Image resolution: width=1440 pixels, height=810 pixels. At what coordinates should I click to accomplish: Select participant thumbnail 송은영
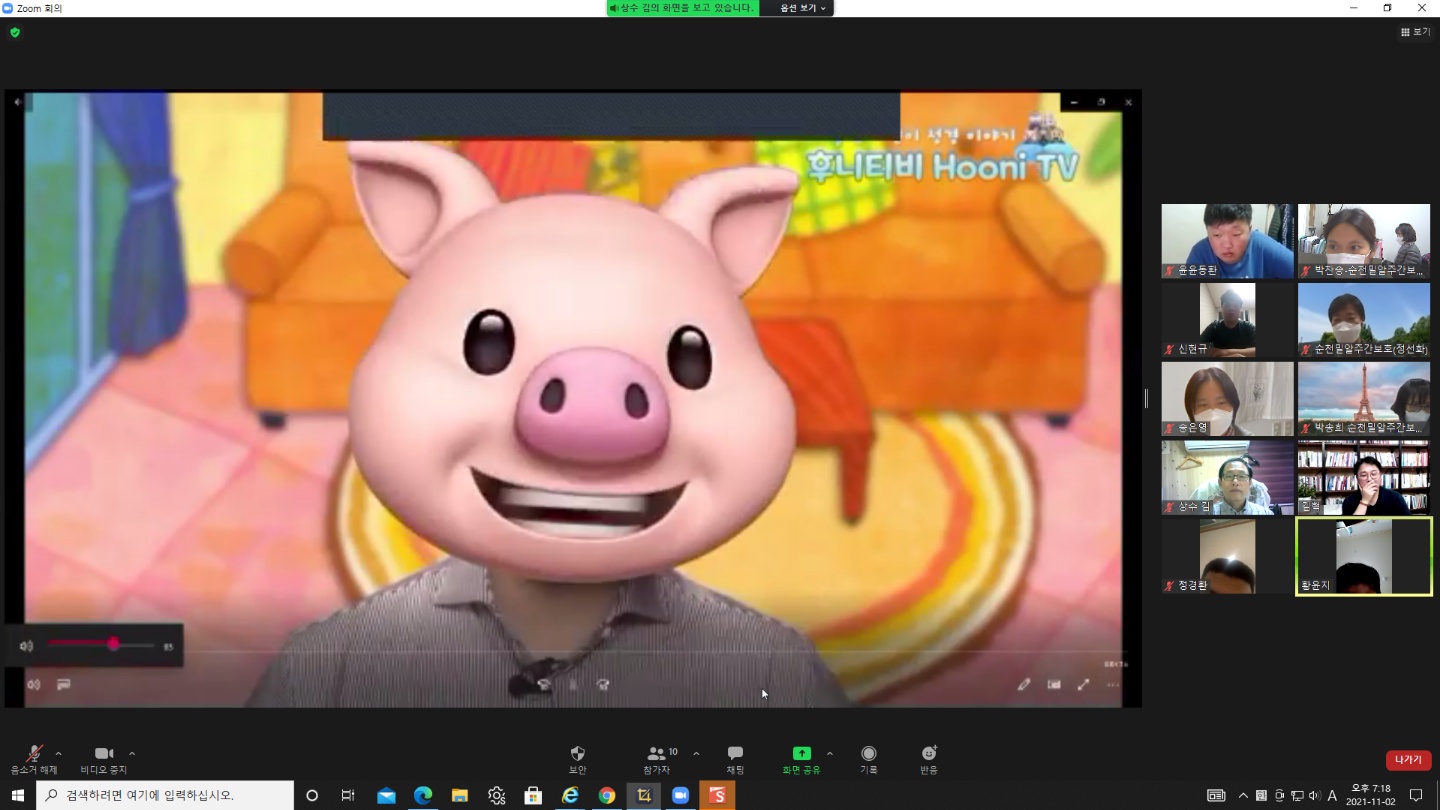(1227, 398)
